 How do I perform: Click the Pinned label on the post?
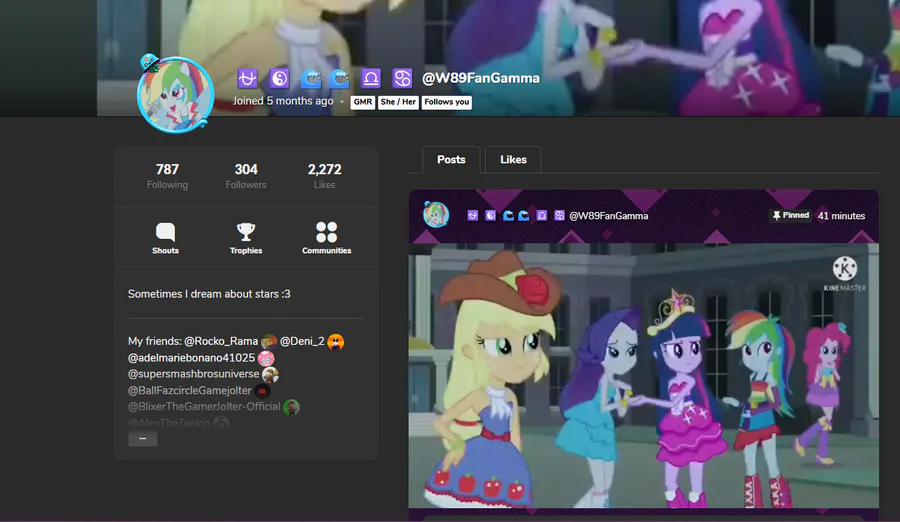pyautogui.click(x=790, y=215)
